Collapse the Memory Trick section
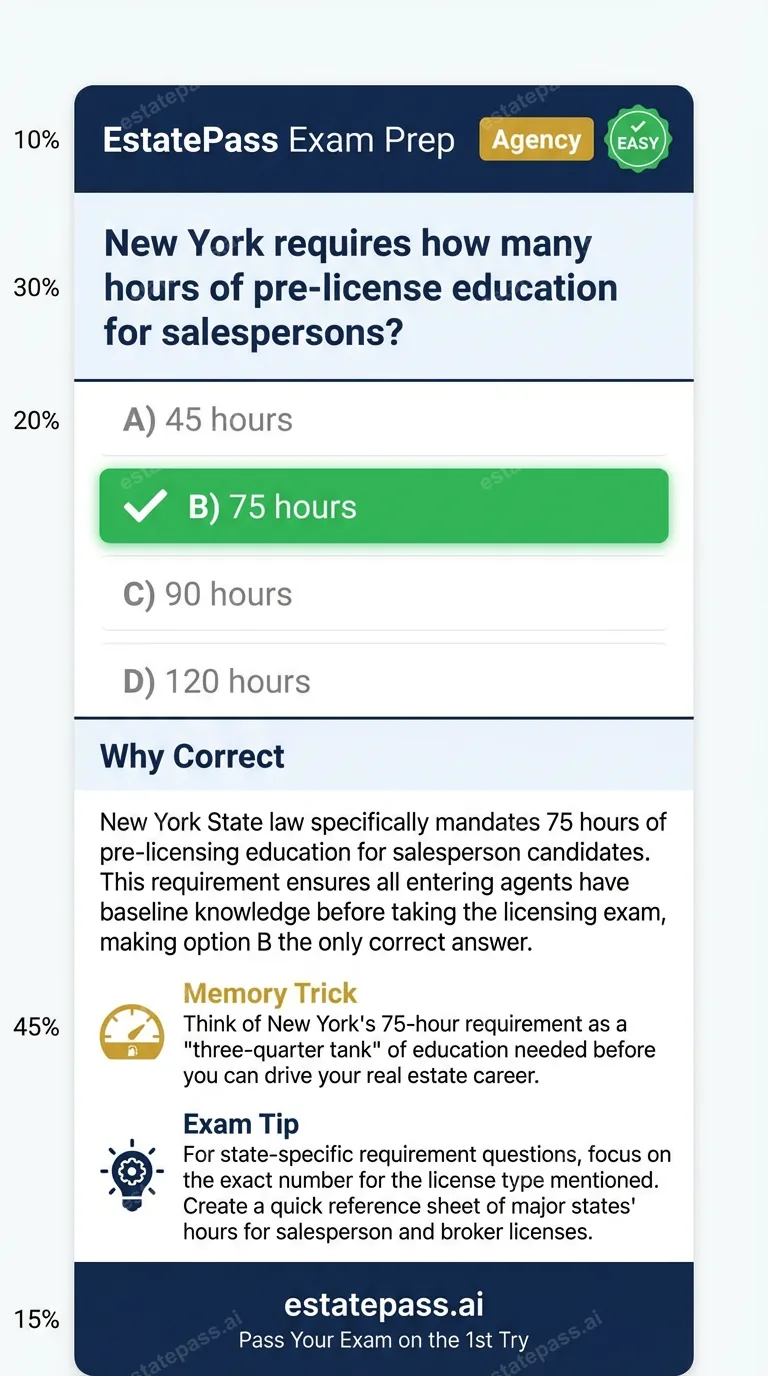The height and width of the screenshot is (1376, 768). [x=269, y=993]
